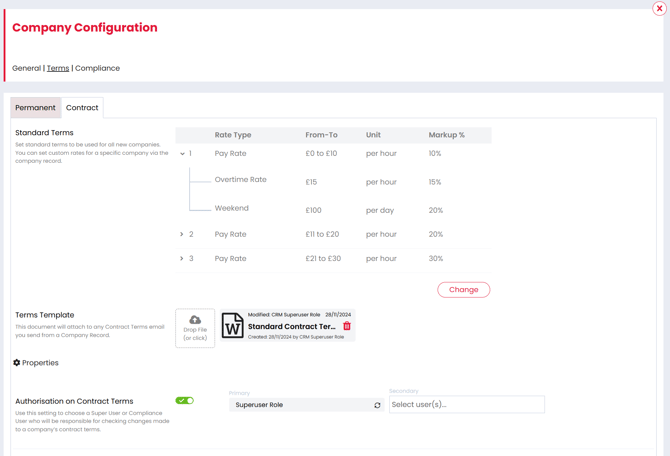Click the Terms Template heading

pyautogui.click(x=45, y=315)
